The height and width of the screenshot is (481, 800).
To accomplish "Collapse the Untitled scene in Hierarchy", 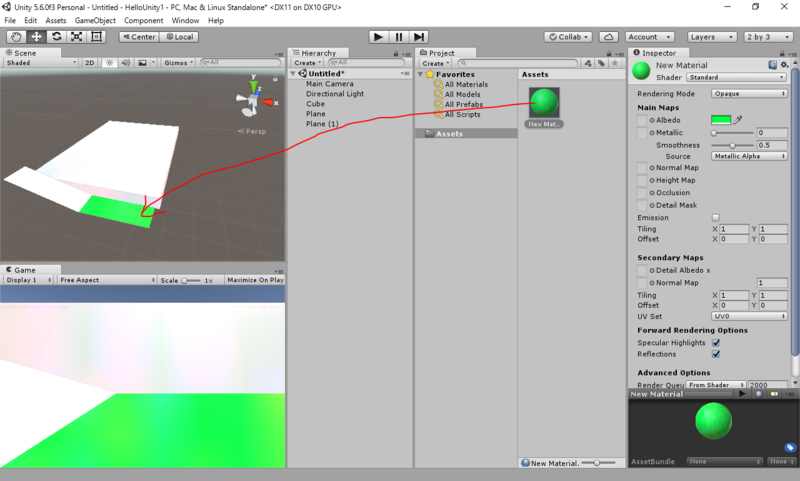I will point(293,74).
